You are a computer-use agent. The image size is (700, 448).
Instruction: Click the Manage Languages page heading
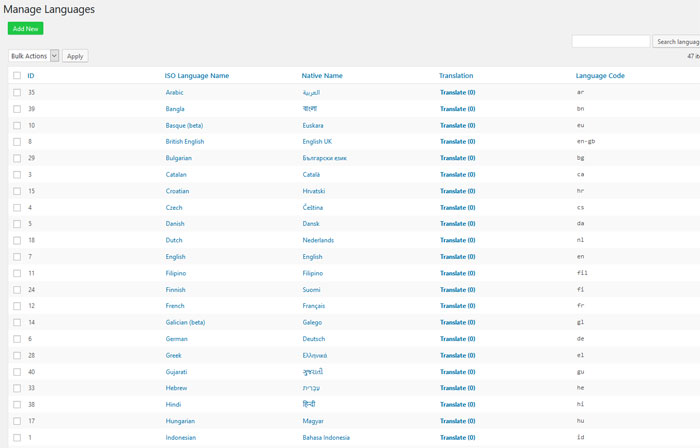click(x=49, y=9)
